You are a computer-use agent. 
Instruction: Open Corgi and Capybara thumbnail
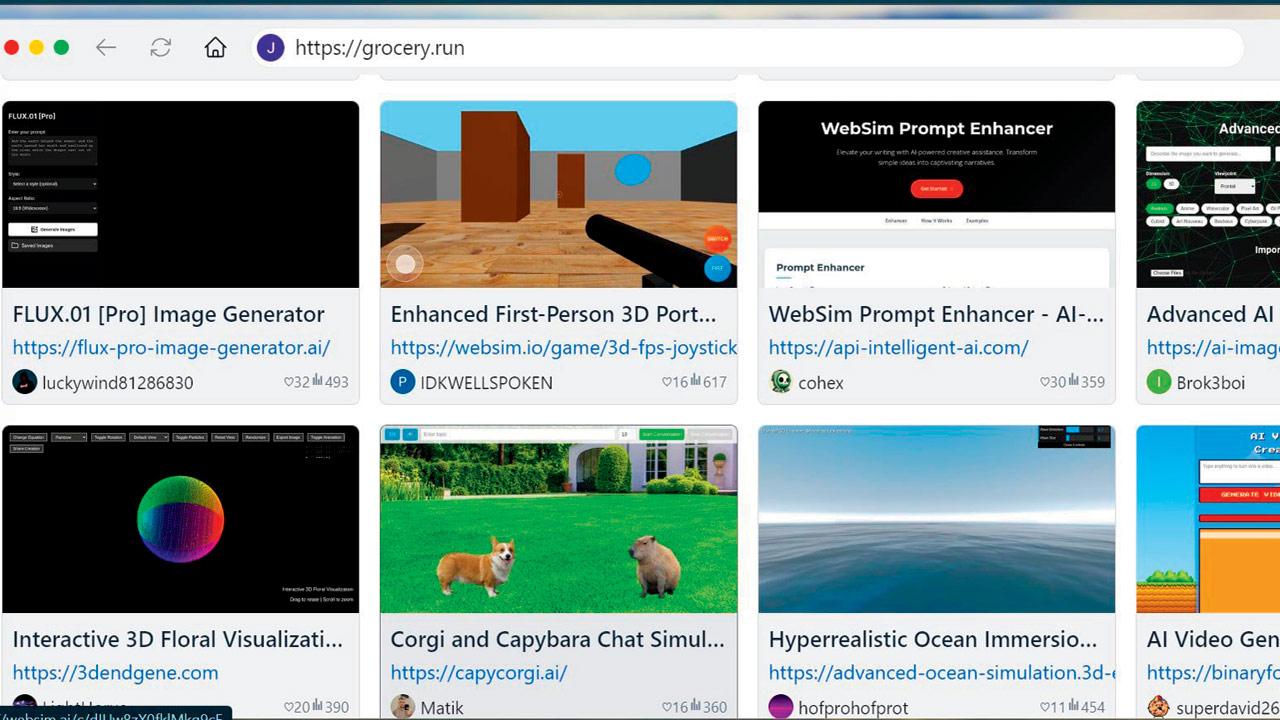pos(558,519)
